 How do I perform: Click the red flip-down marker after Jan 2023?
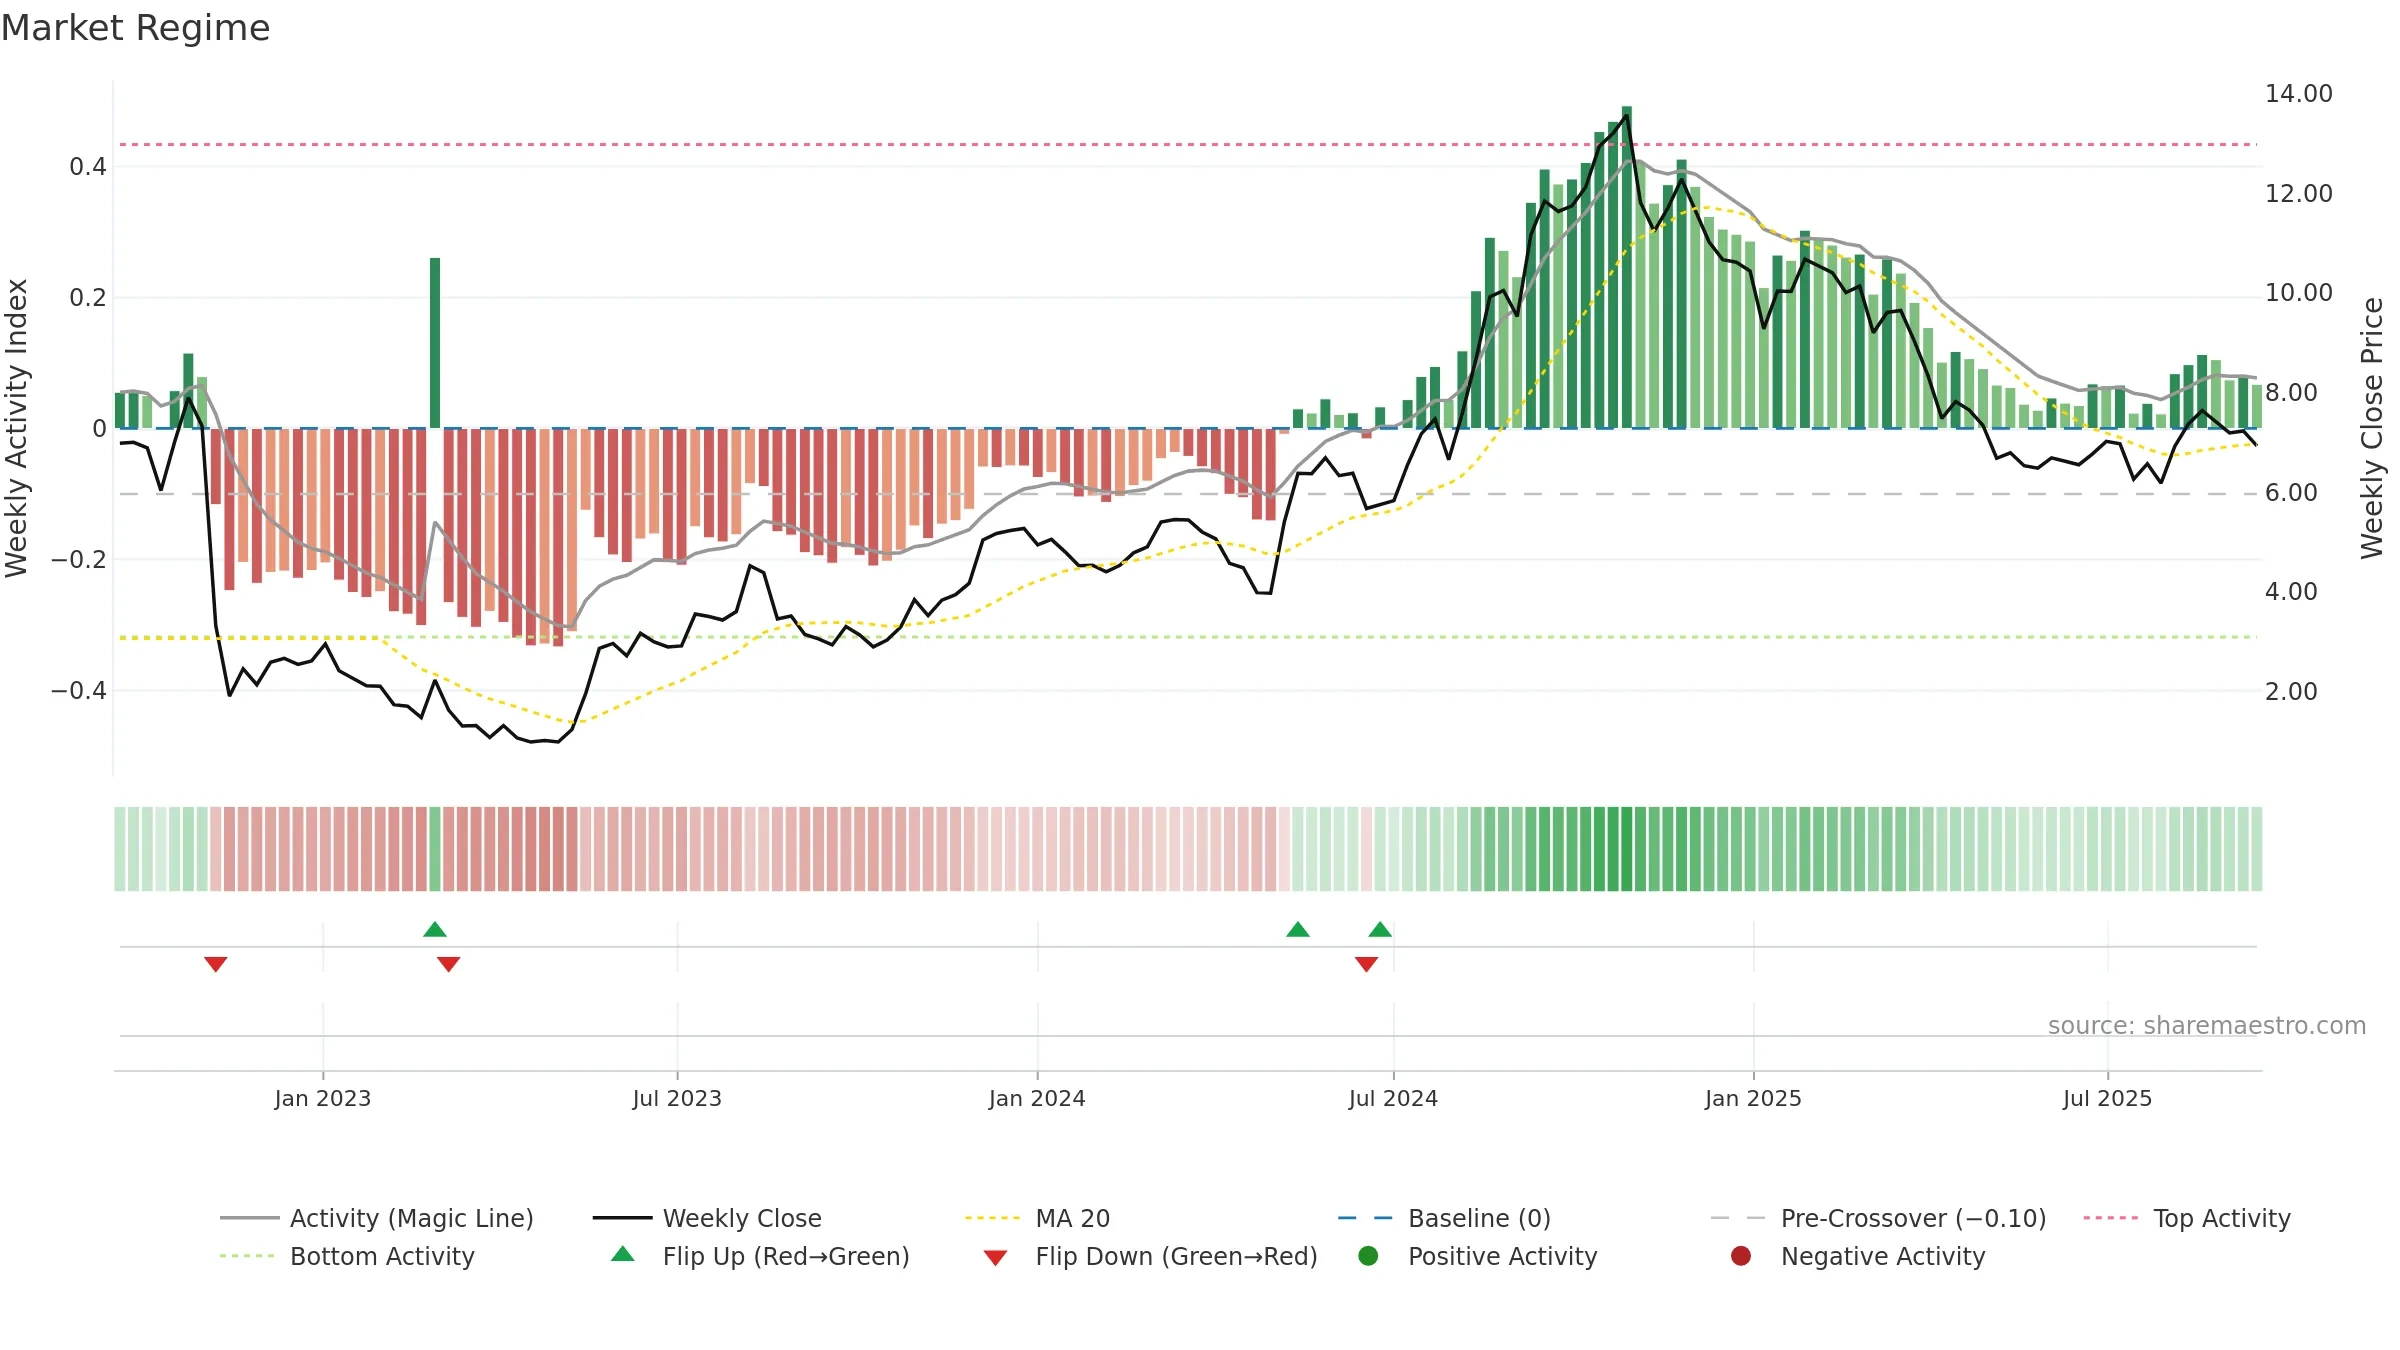[x=449, y=964]
